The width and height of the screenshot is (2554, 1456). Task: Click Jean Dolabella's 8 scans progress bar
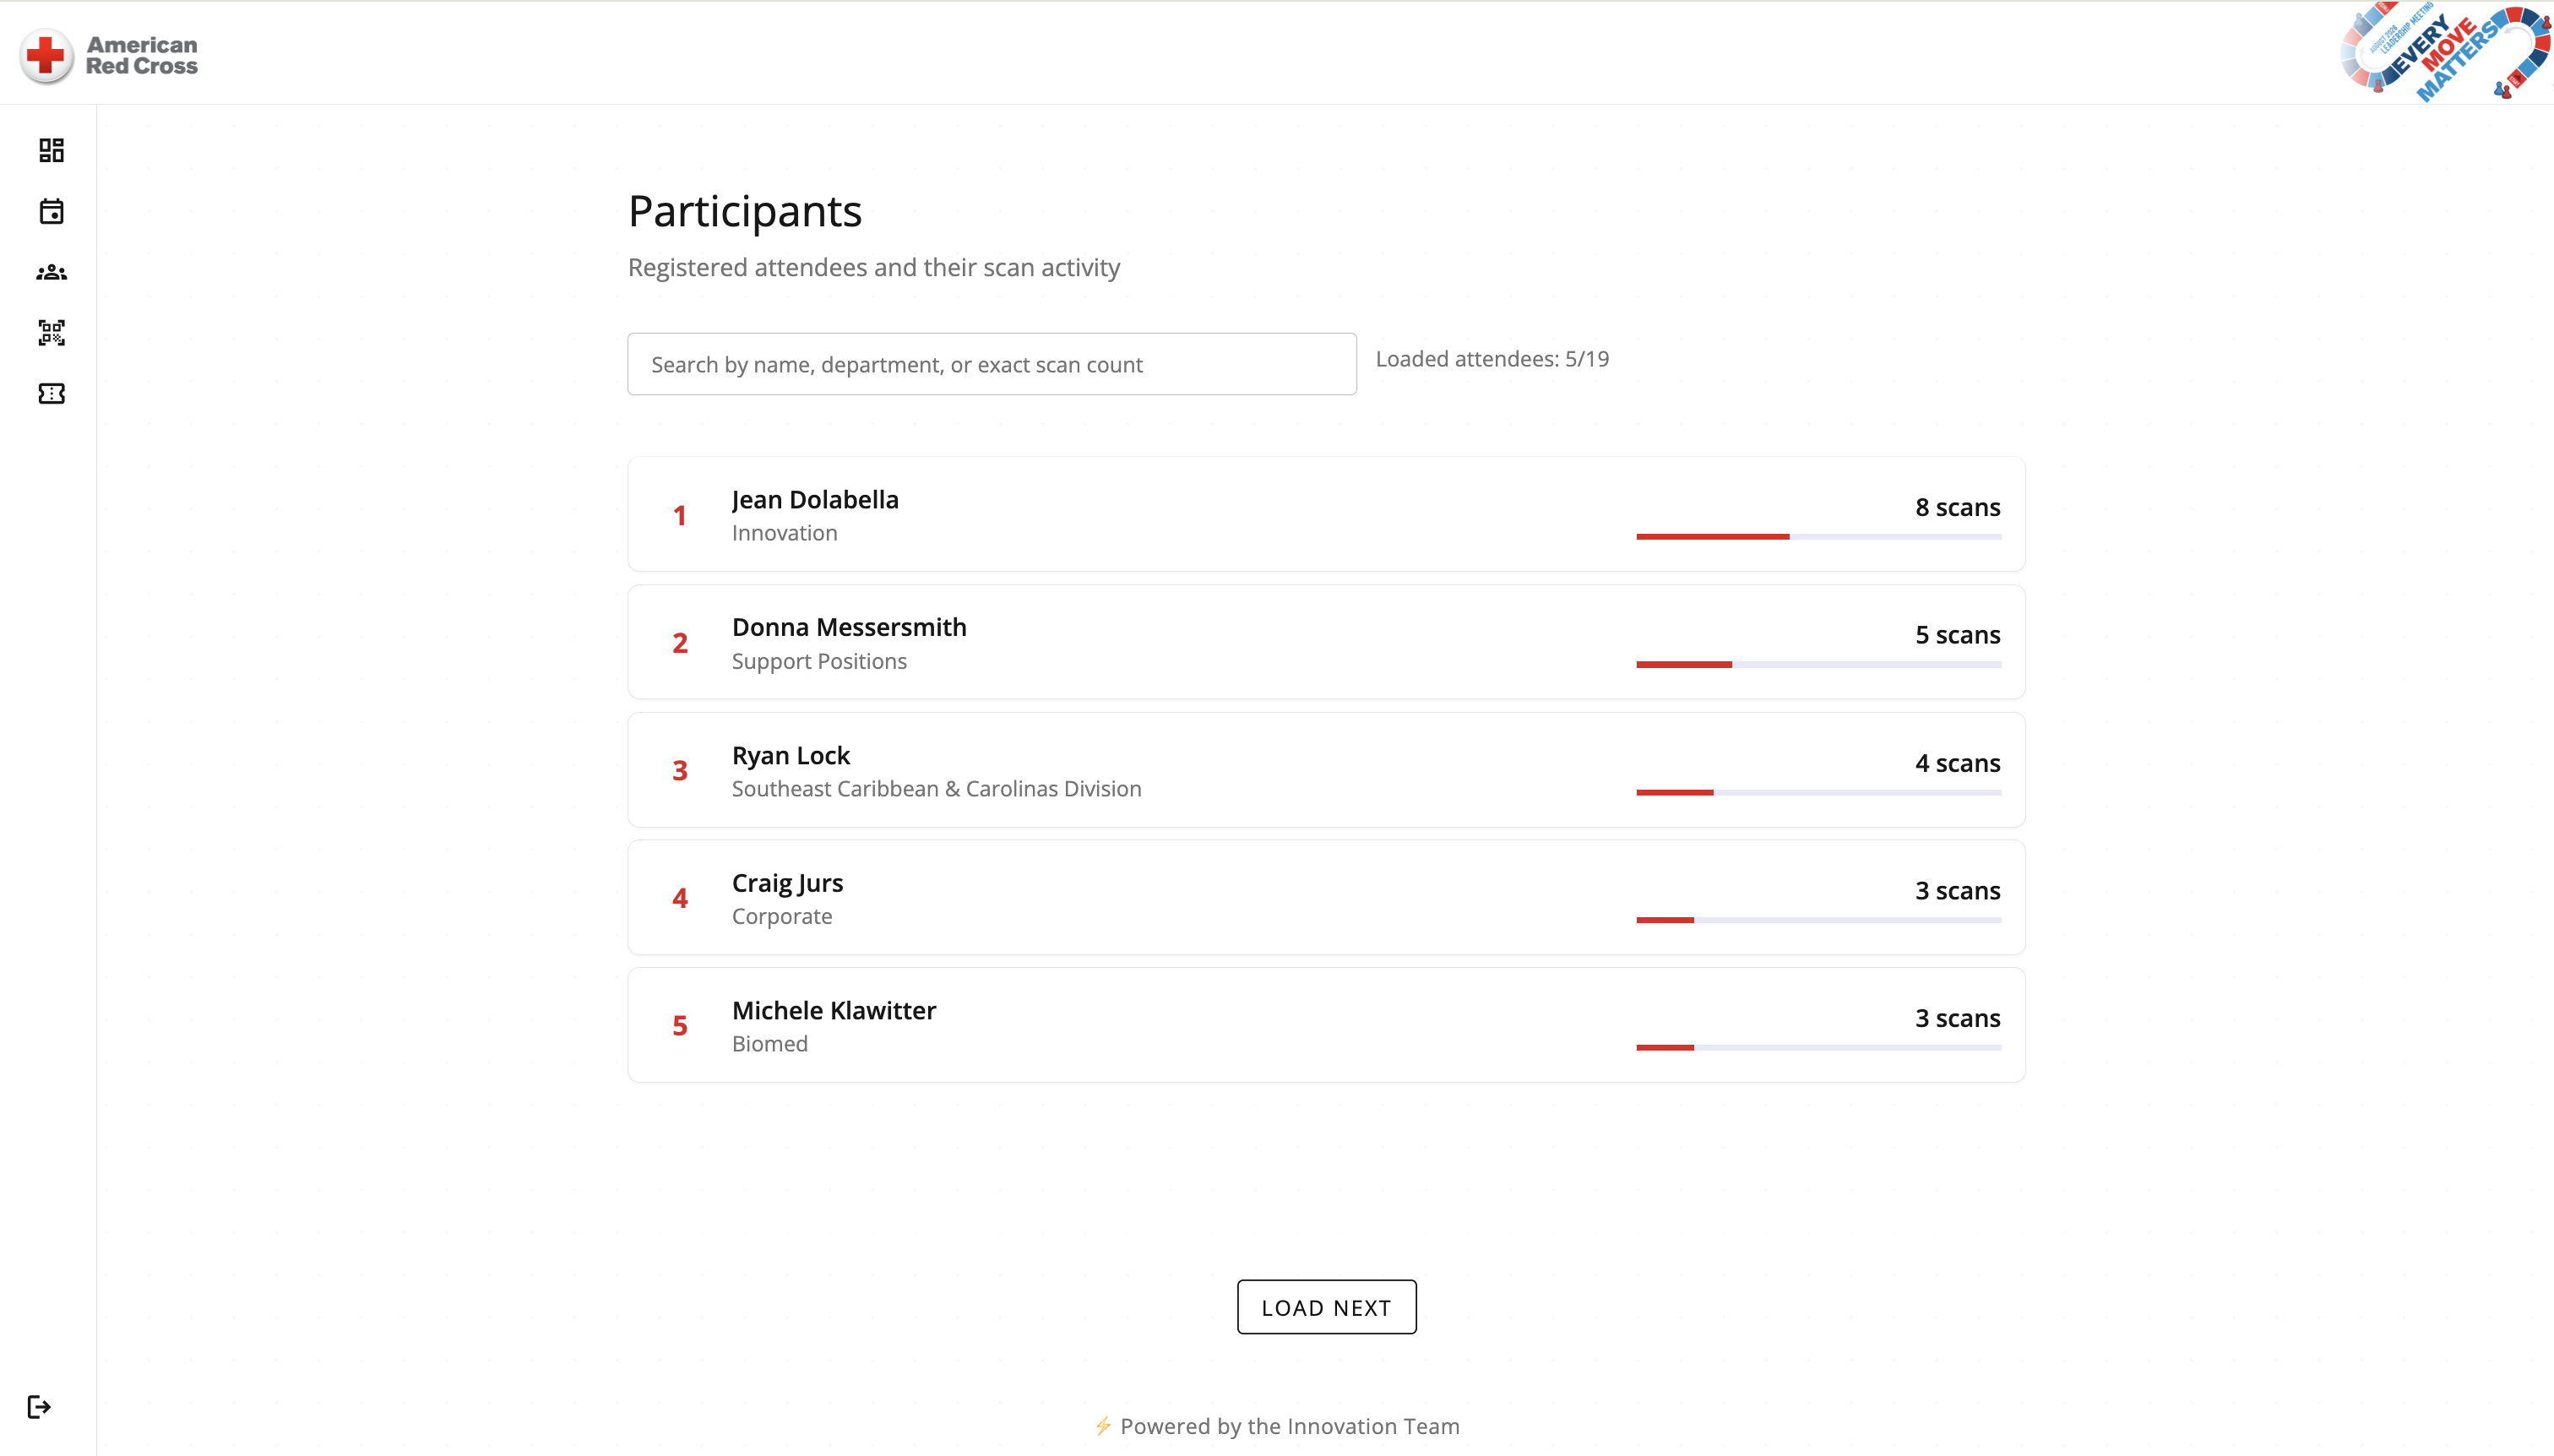click(x=1818, y=537)
